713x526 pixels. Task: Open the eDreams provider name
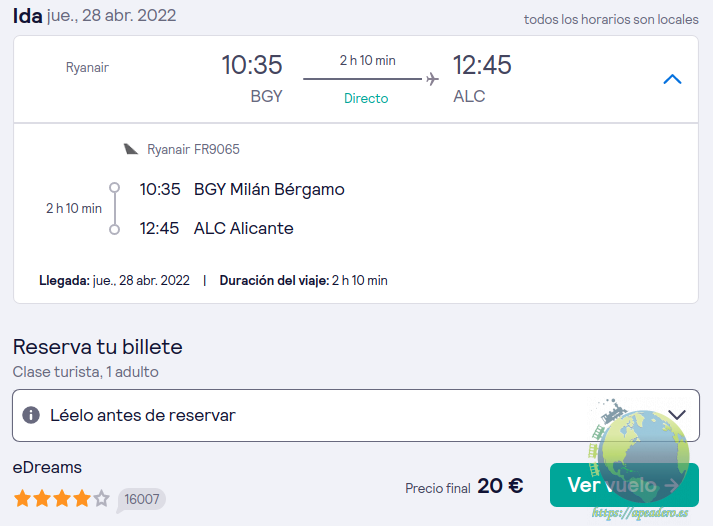tap(47, 467)
